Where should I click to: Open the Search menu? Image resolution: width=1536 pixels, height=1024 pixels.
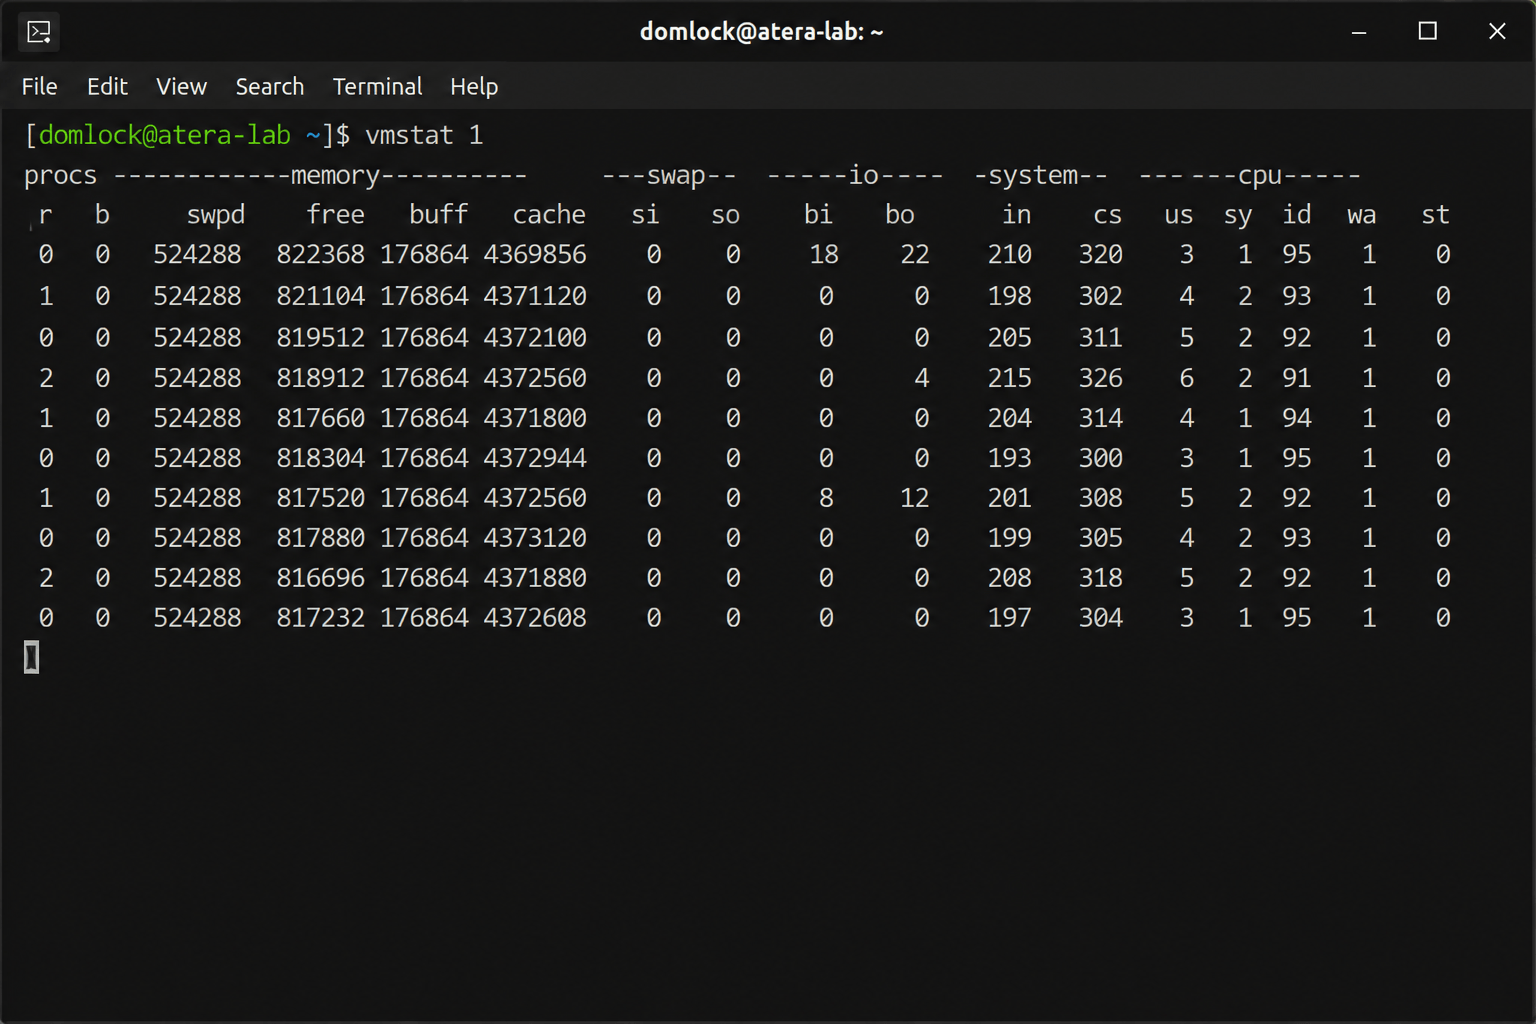(269, 87)
